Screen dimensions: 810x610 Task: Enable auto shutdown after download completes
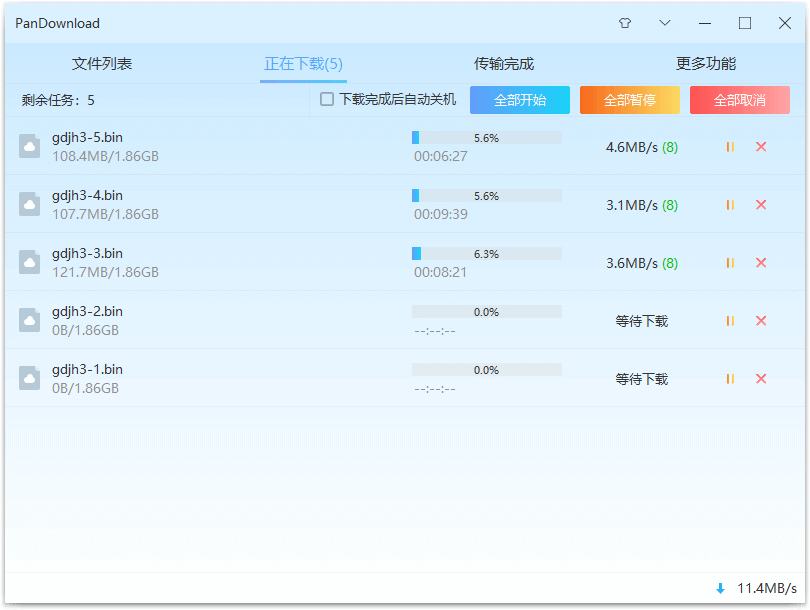tap(327, 99)
